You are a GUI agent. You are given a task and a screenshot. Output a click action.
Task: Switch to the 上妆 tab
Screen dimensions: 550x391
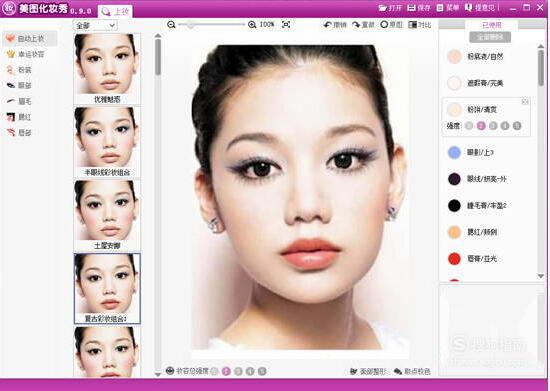(x=115, y=12)
